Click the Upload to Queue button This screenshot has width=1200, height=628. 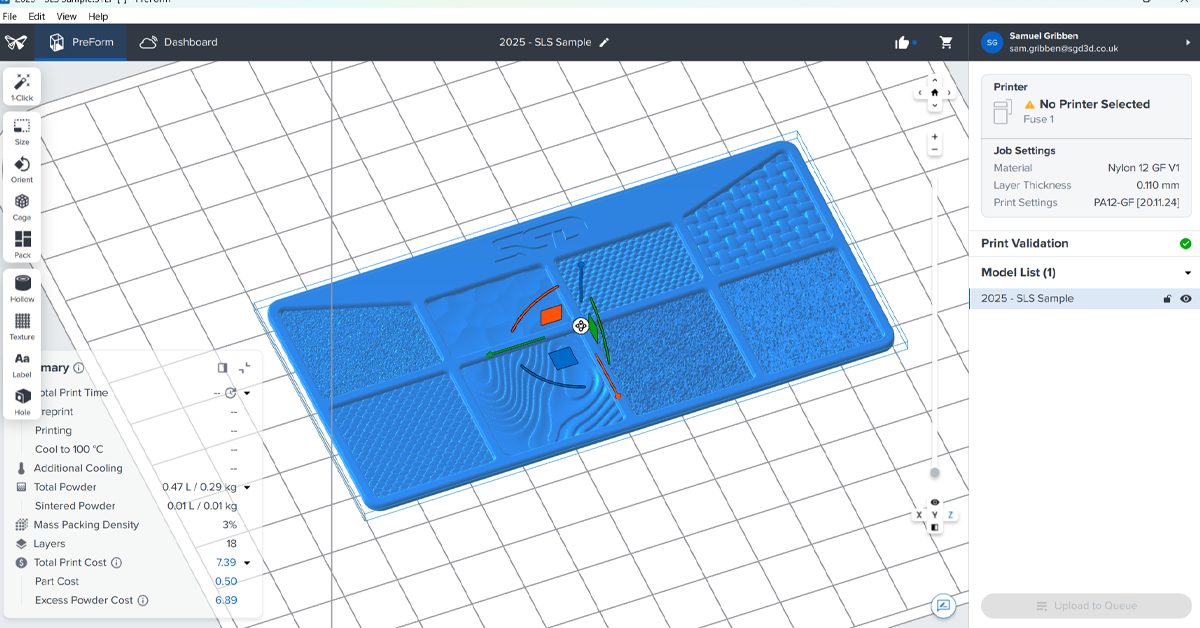1085,606
